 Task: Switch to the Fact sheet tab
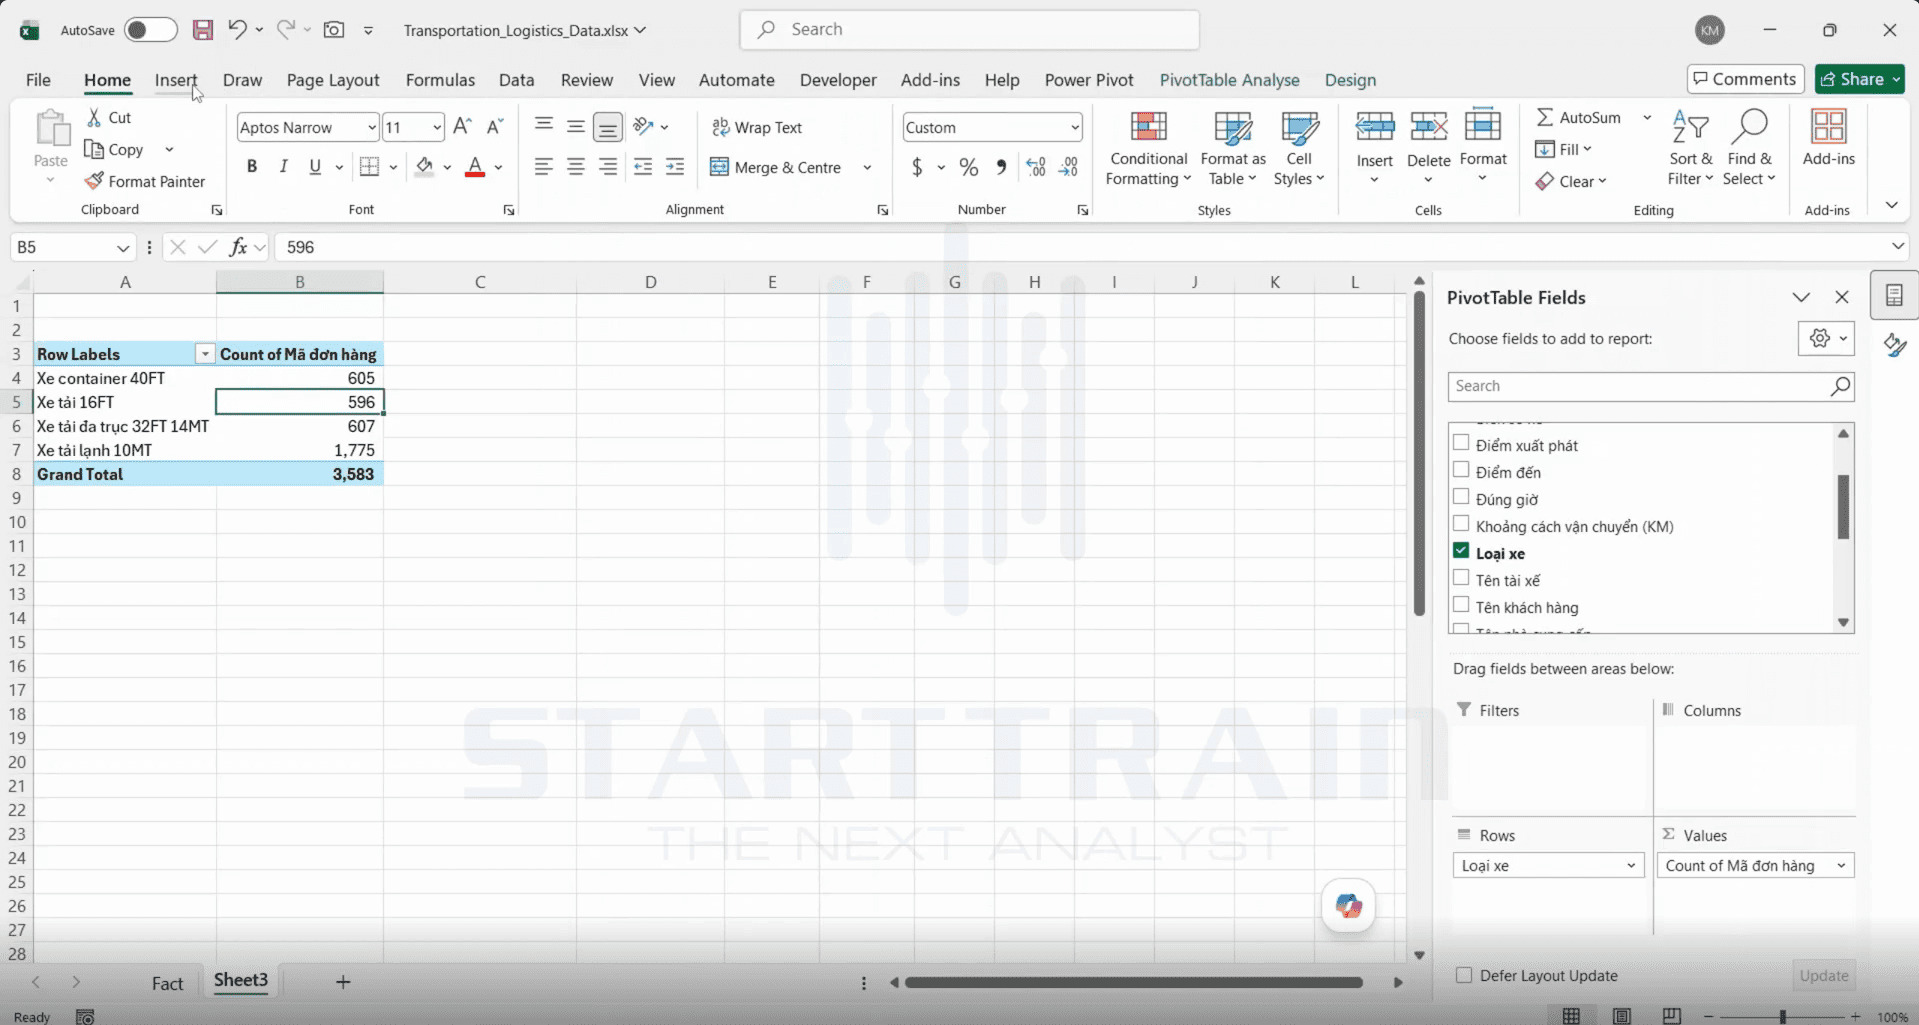tap(167, 983)
